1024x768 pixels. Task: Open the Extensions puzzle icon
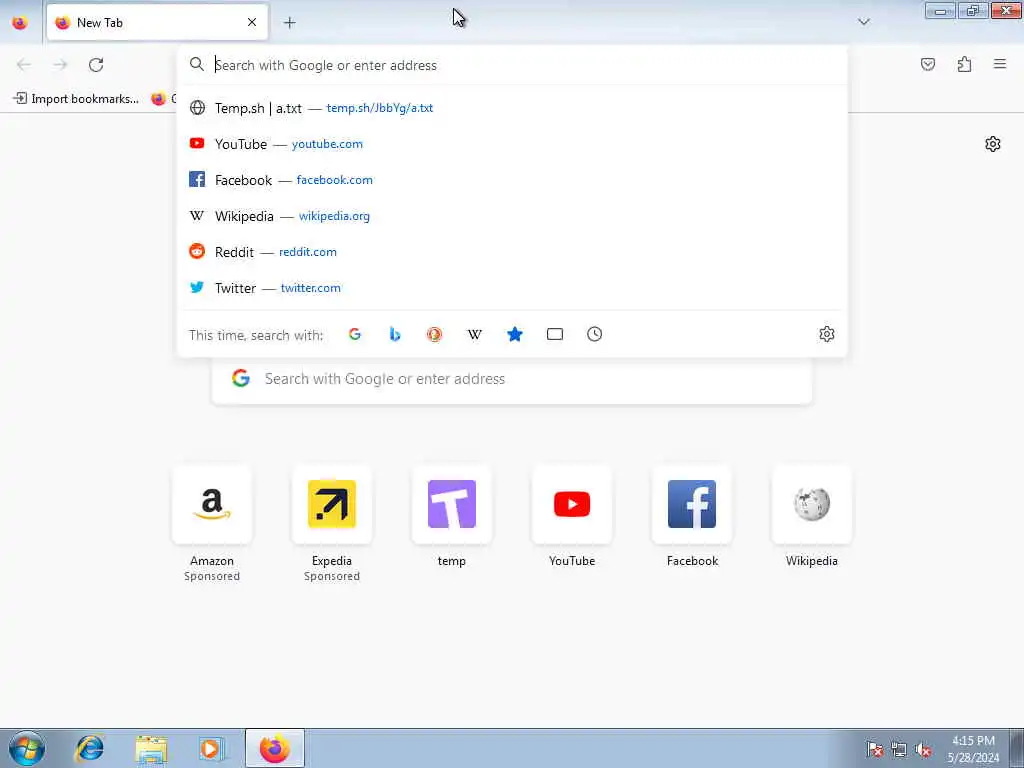964,64
